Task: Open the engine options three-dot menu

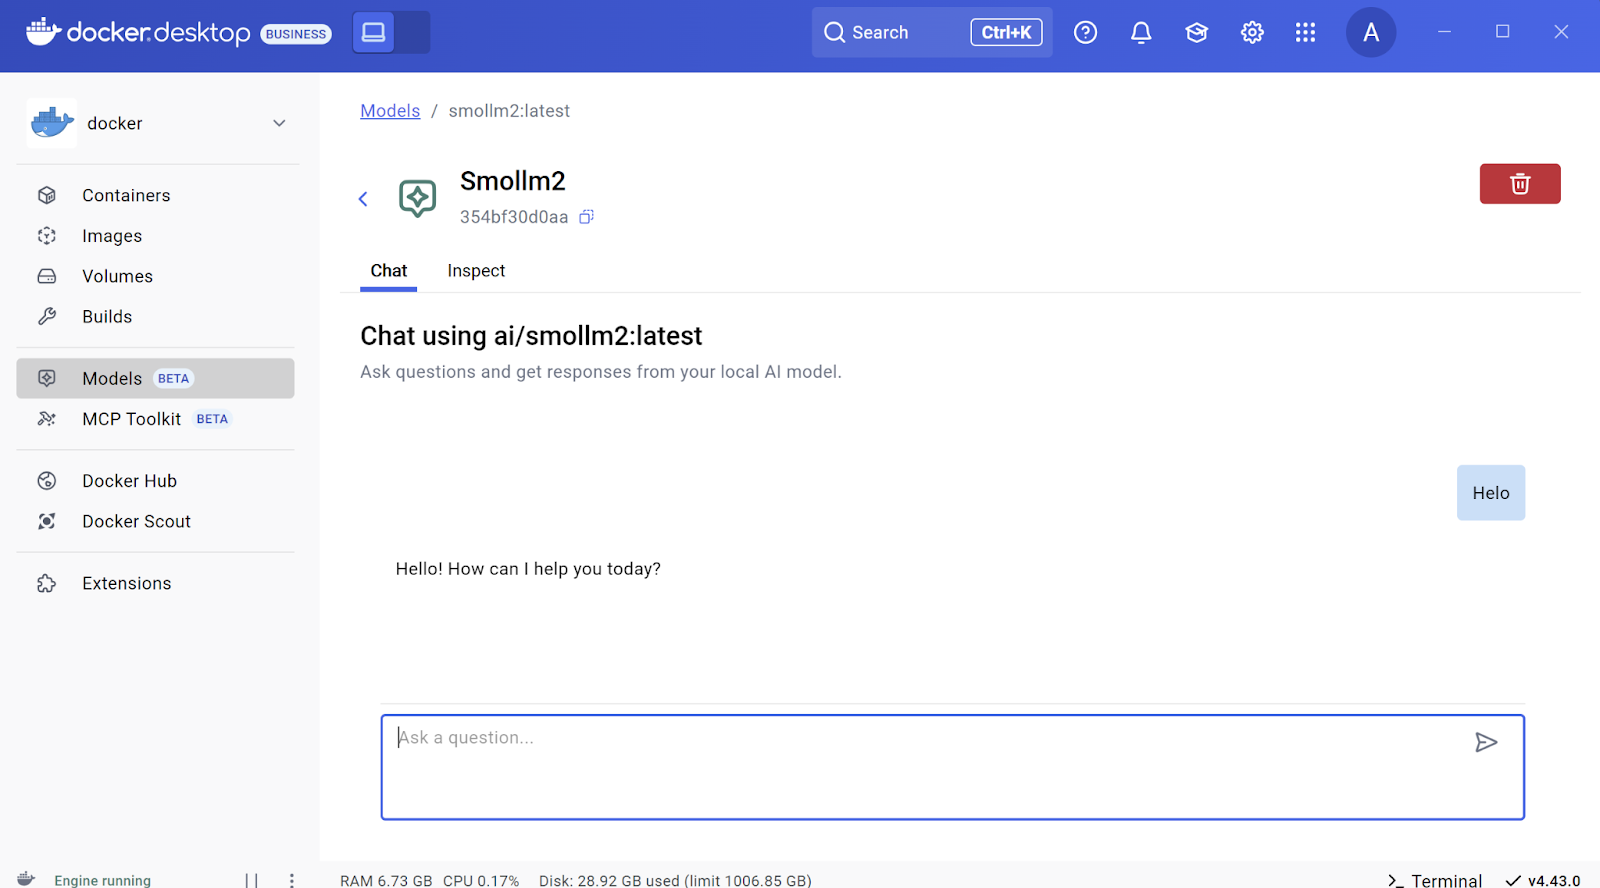Action: click(x=292, y=880)
